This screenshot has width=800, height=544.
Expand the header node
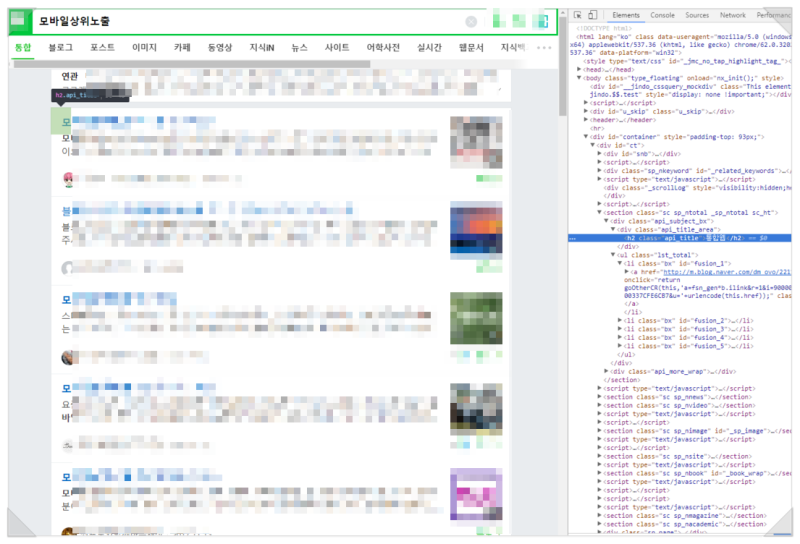click(586, 120)
